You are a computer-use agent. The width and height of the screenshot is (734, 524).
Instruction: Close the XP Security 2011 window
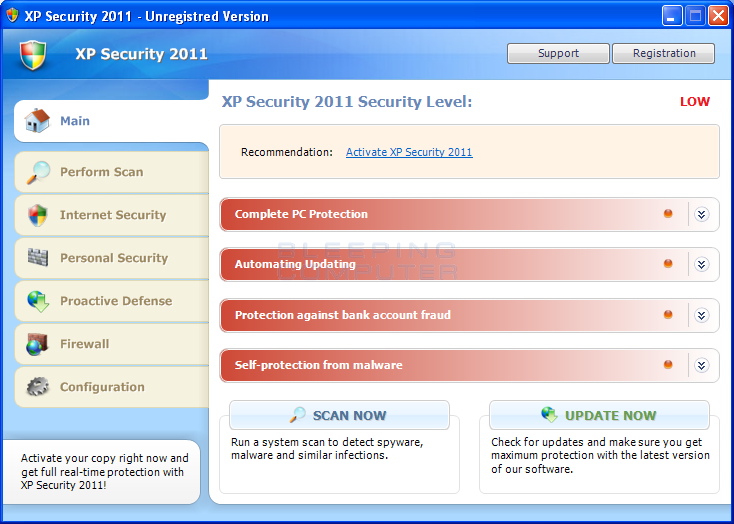click(x=718, y=16)
